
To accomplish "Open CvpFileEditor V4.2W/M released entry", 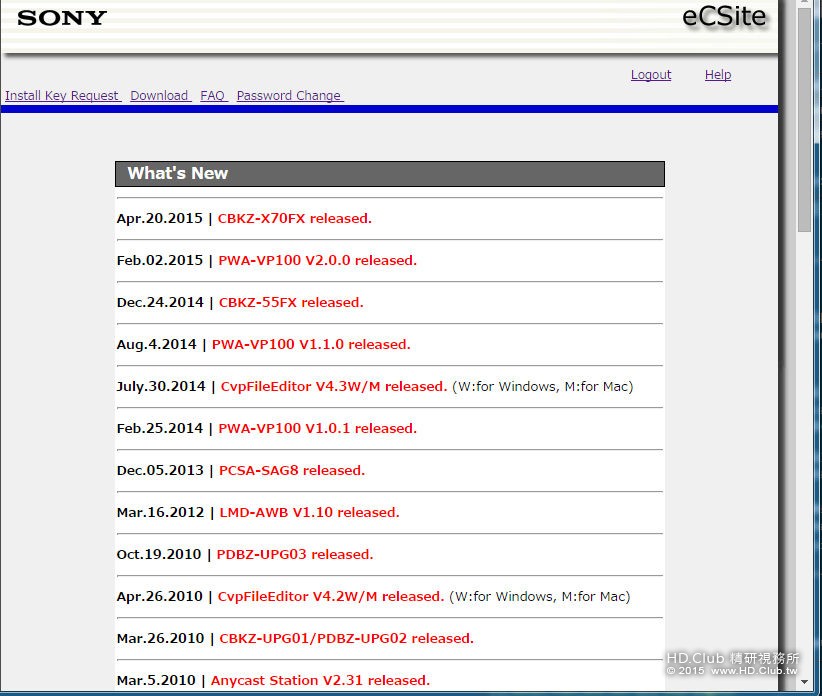I will pyautogui.click(x=331, y=596).
